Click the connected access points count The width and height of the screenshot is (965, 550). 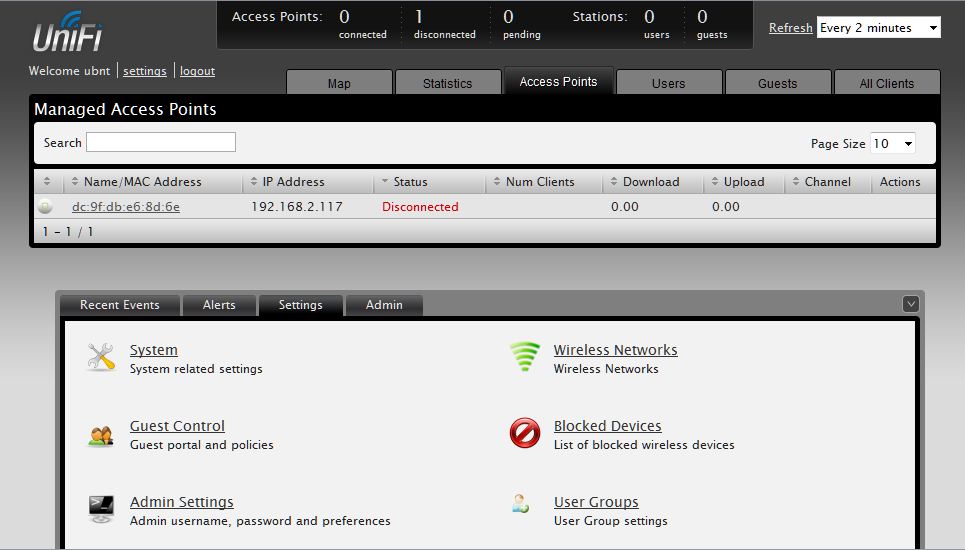click(x=344, y=17)
